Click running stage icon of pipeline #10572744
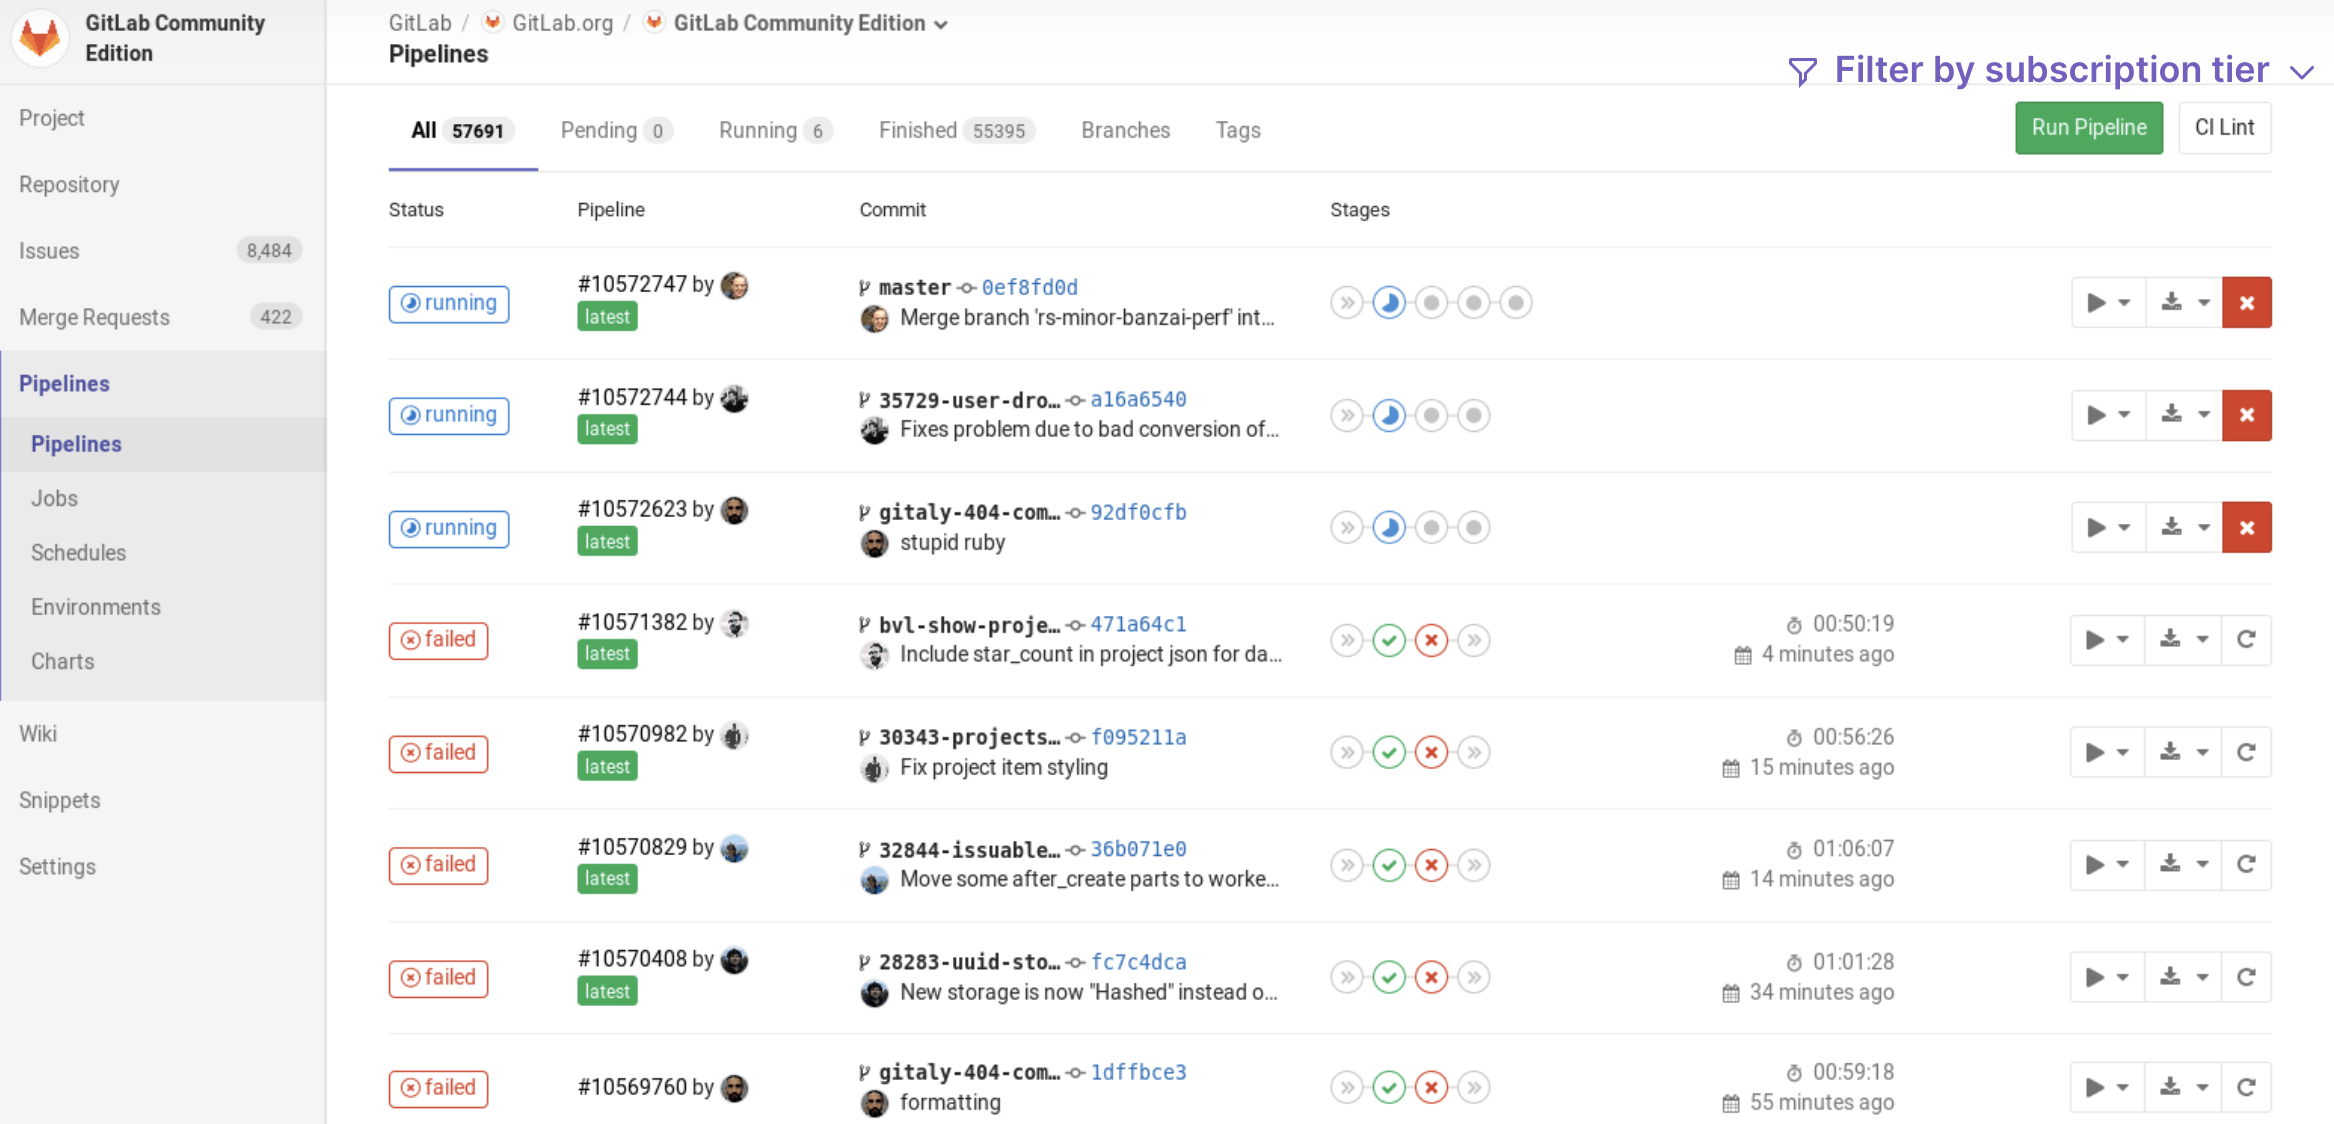The width and height of the screenshot is (2334, 1124). tap(1389, 415)
